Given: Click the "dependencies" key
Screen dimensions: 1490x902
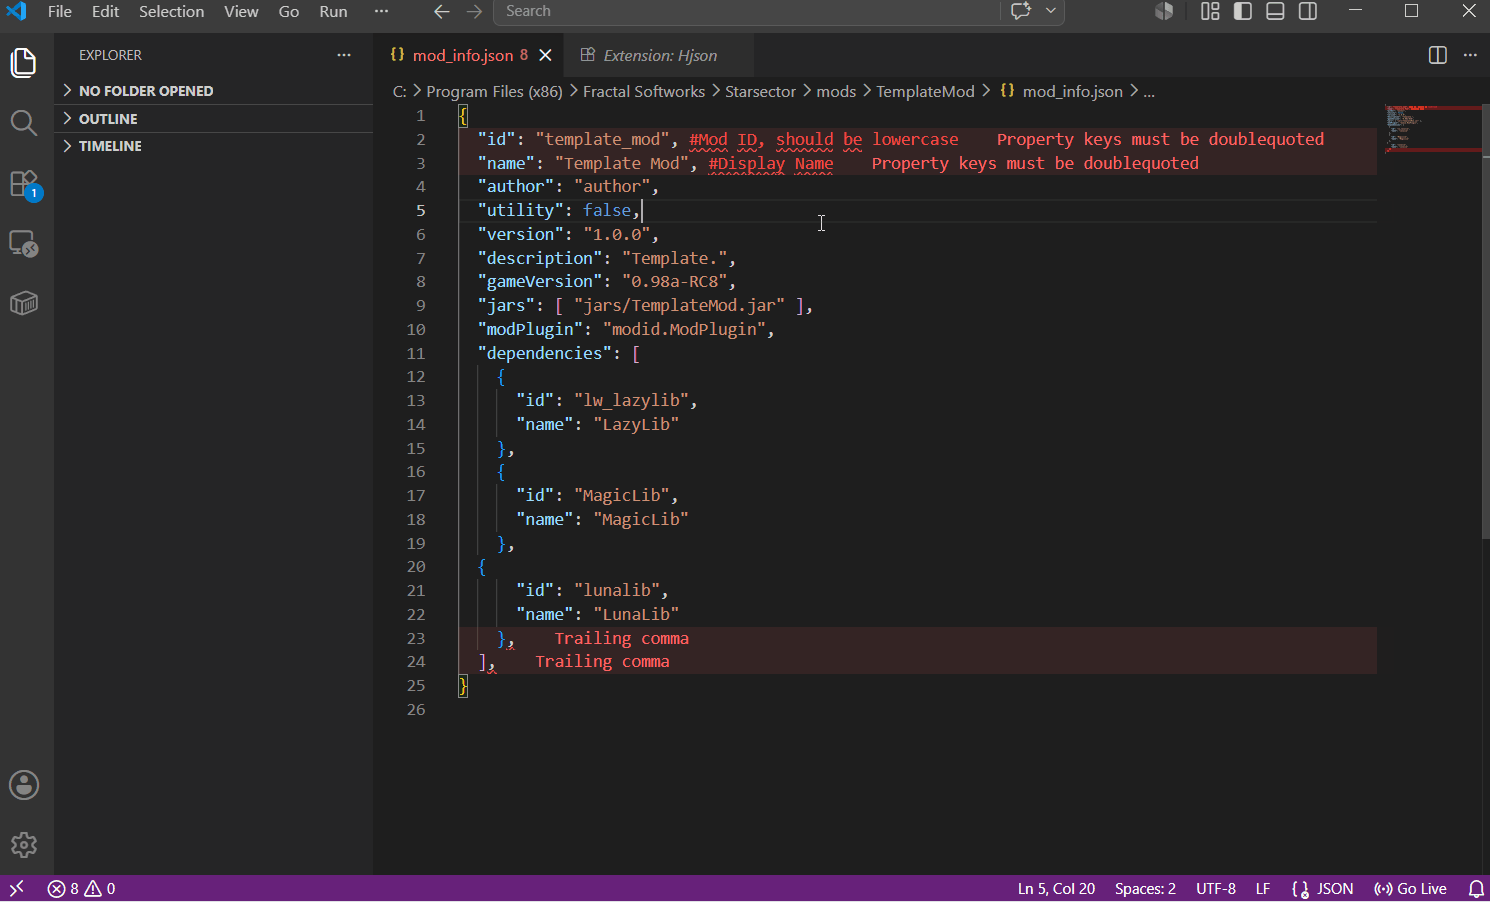Looking at the screenshot, I should [544, 353].
